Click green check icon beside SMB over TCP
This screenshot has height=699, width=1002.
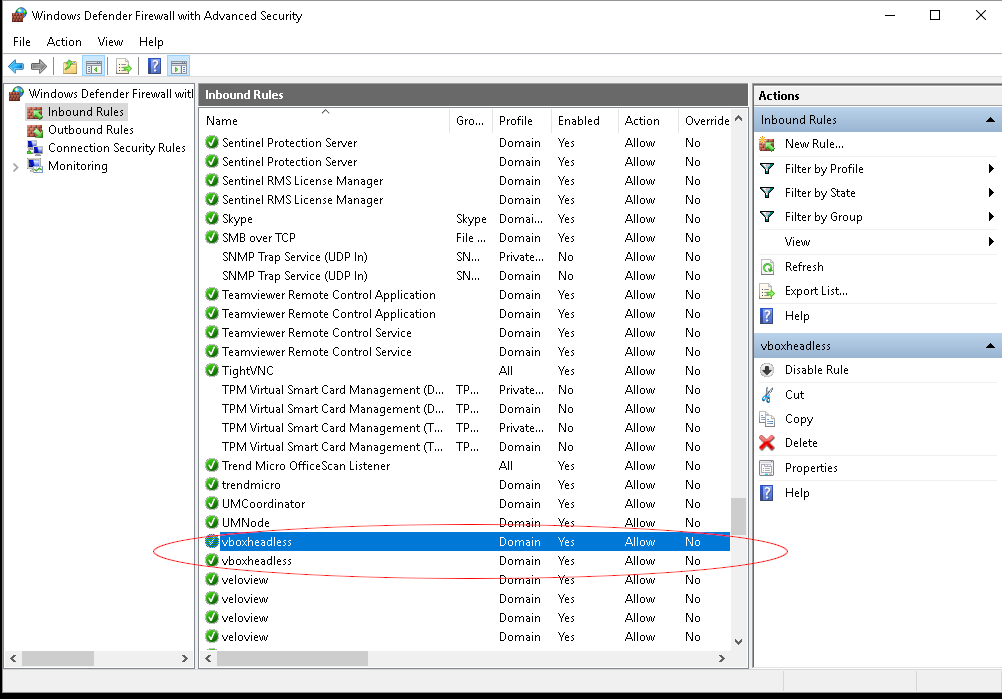point(212,238)
